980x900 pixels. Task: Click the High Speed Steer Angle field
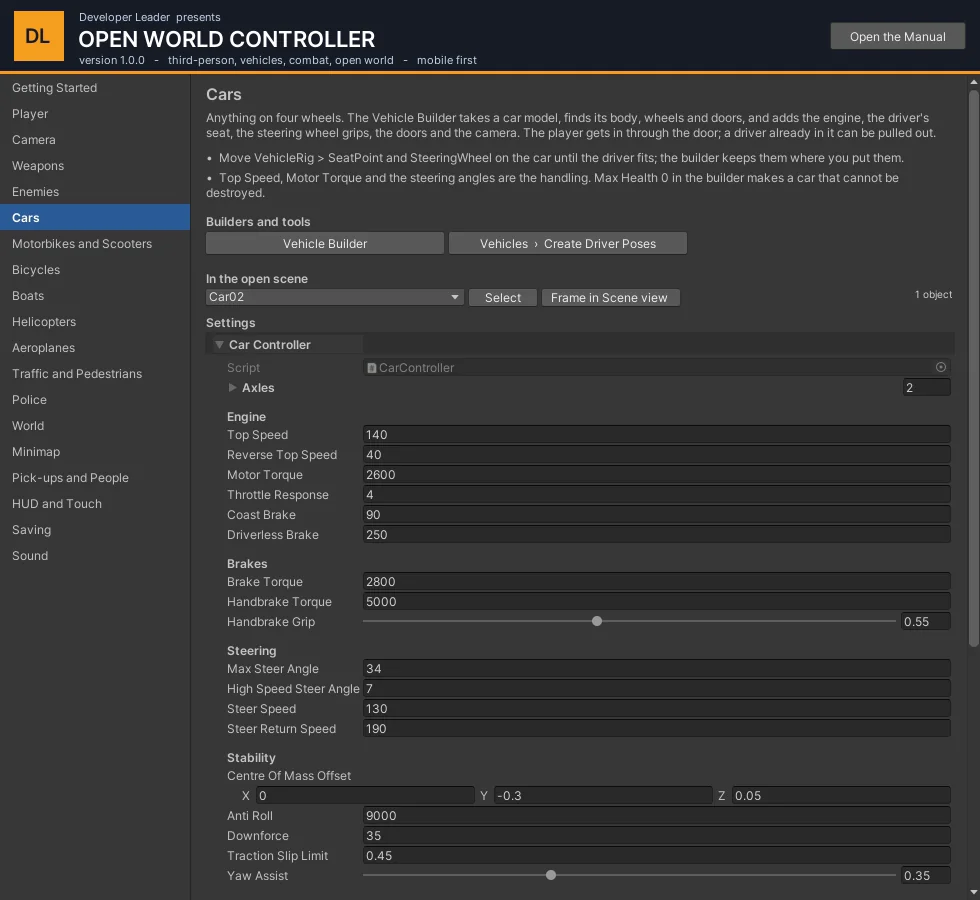[656, 688]
